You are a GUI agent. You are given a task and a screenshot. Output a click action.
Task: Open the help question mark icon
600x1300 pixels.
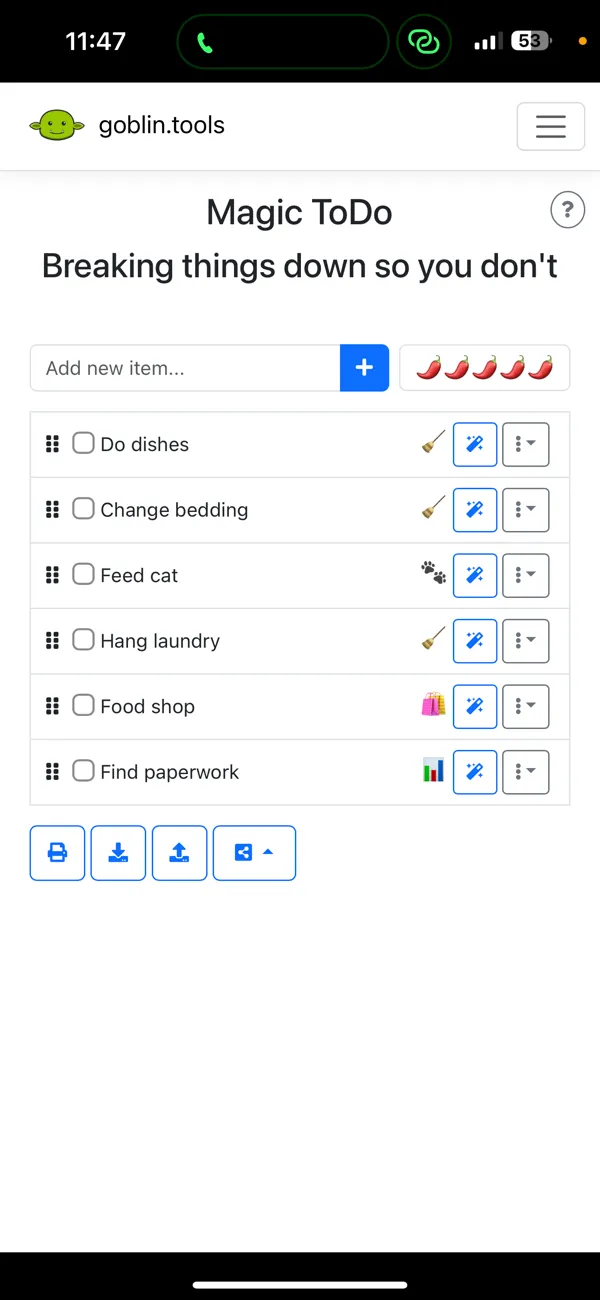[x=568, y=211]
